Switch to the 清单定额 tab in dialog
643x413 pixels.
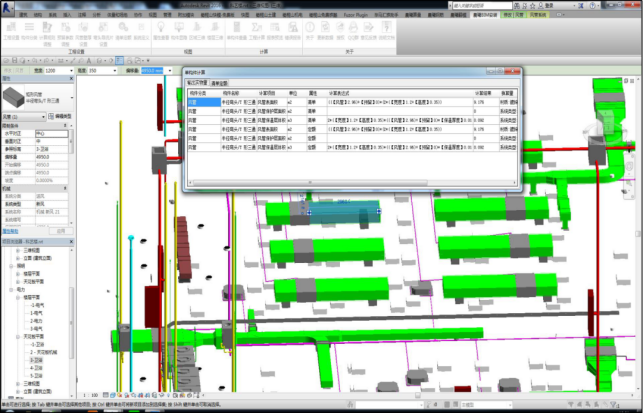[219, 83]
